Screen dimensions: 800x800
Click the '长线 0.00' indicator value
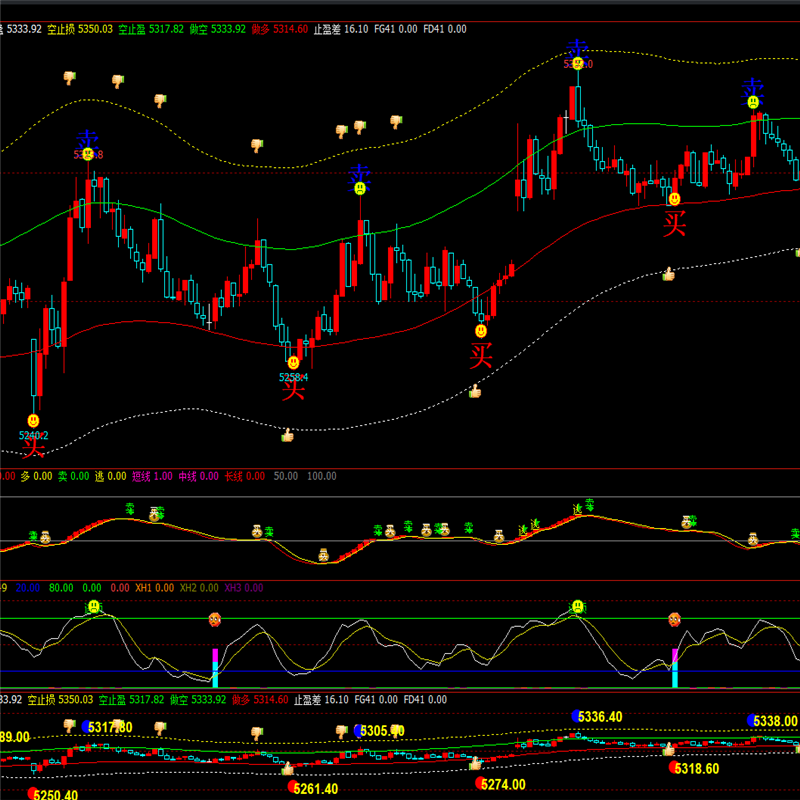point(245,476)
